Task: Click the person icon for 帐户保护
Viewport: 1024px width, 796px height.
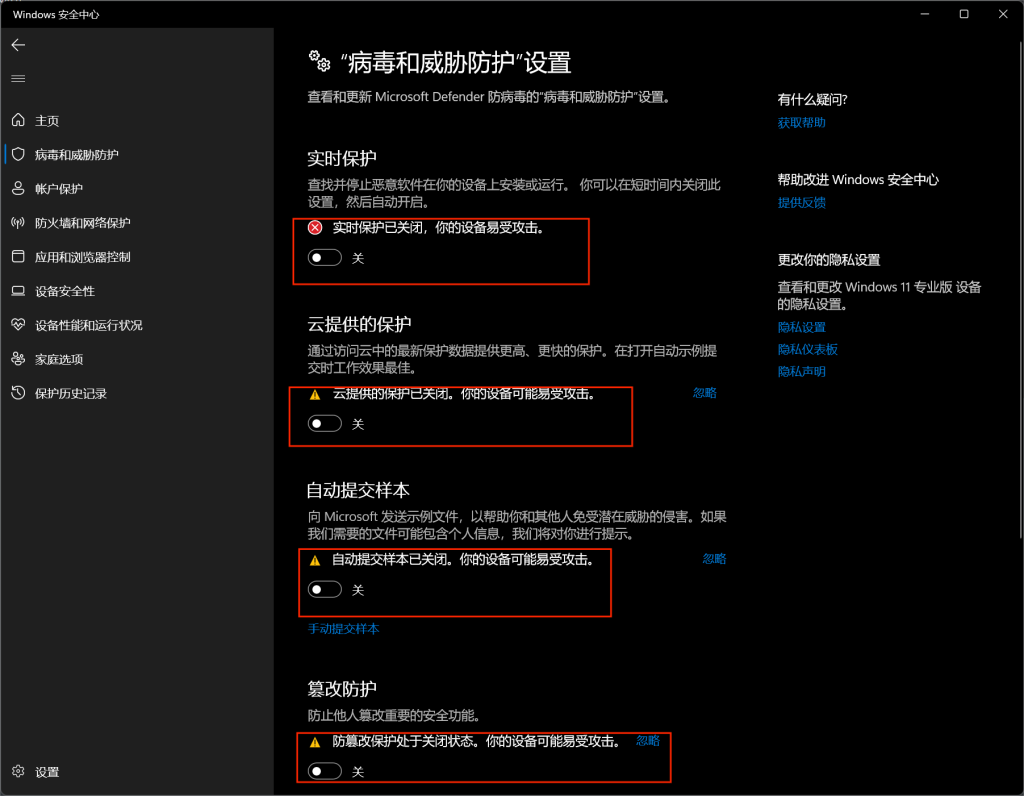Action: [x=18, y=188]
